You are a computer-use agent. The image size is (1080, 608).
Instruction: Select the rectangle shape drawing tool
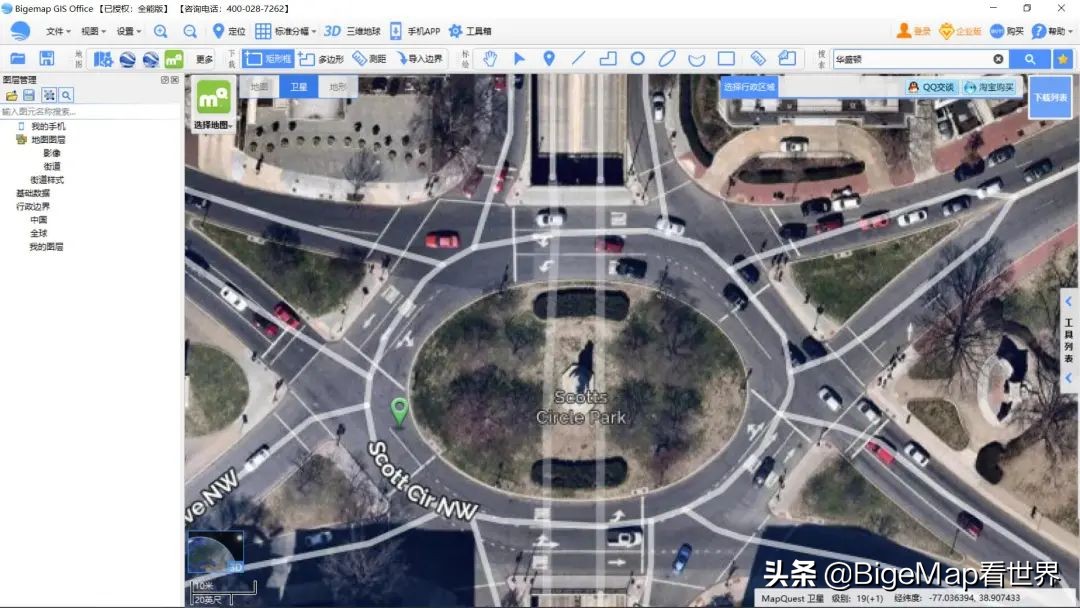(x=726, y=59)
